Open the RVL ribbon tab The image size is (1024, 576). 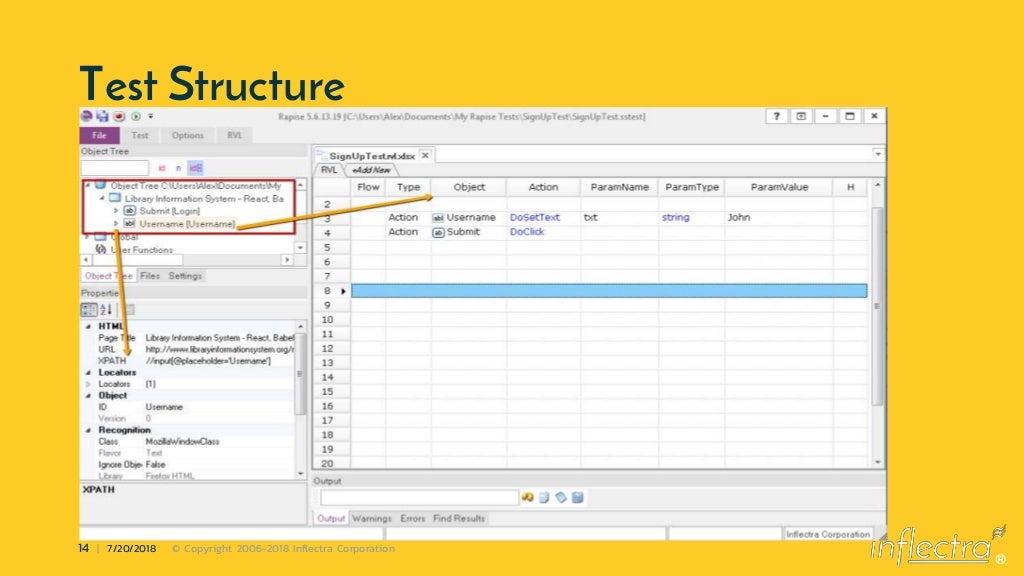234,135
